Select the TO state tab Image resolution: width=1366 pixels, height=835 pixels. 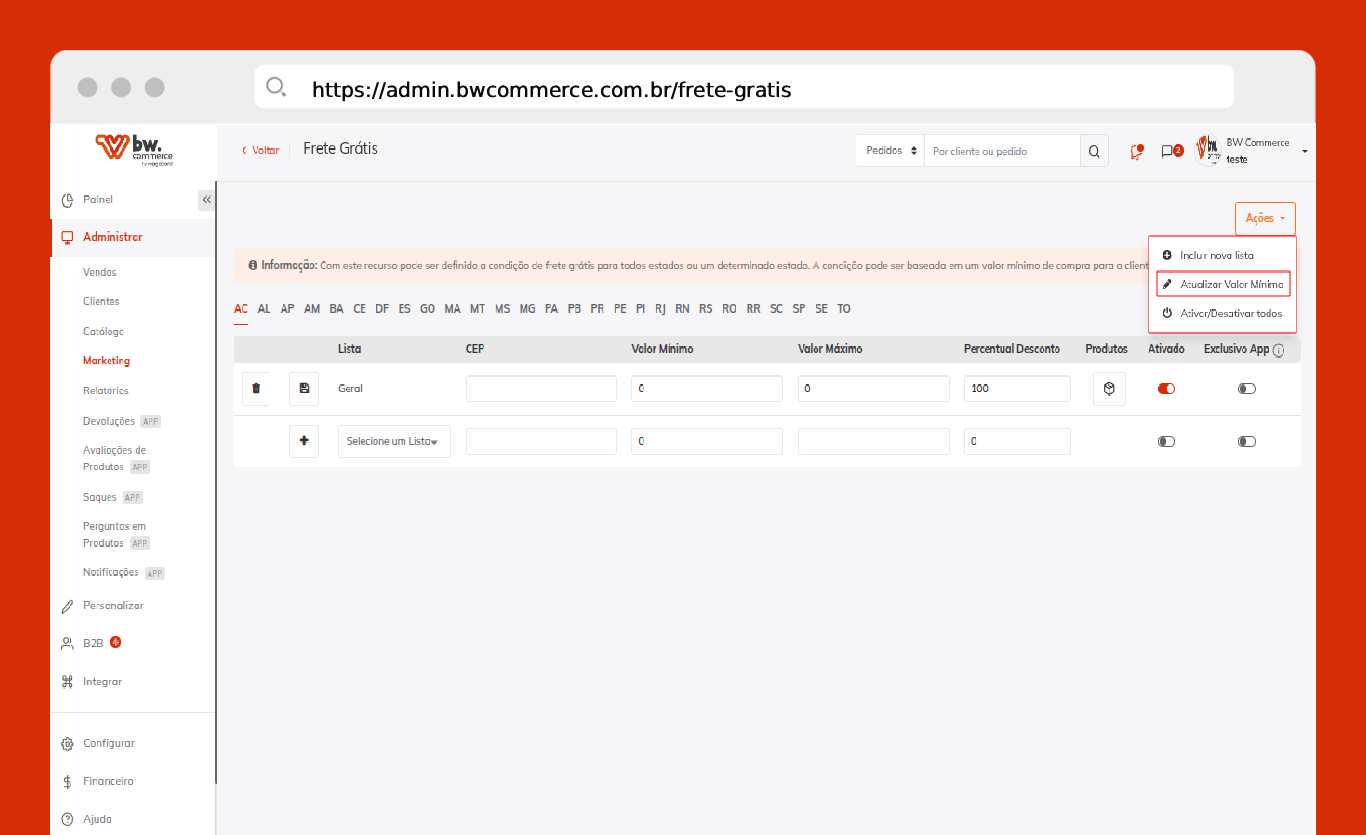[844, 309]
